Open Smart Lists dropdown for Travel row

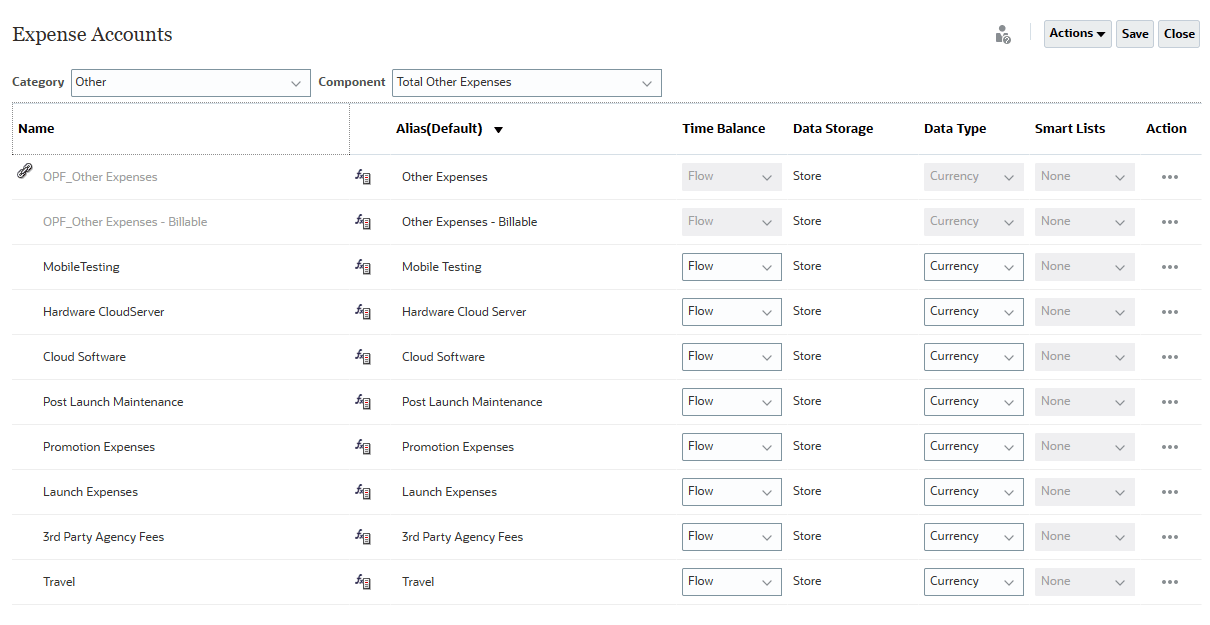[x=1085, y=582]
